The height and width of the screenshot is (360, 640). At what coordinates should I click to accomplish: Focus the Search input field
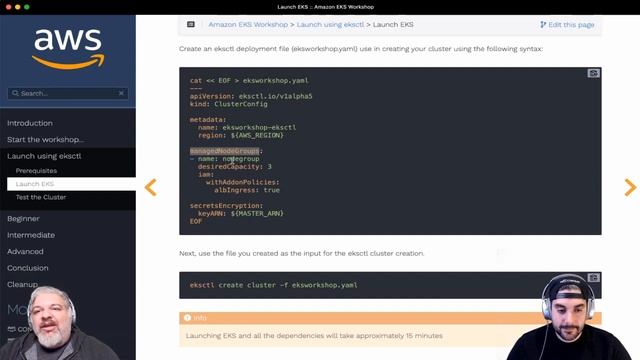68,93
